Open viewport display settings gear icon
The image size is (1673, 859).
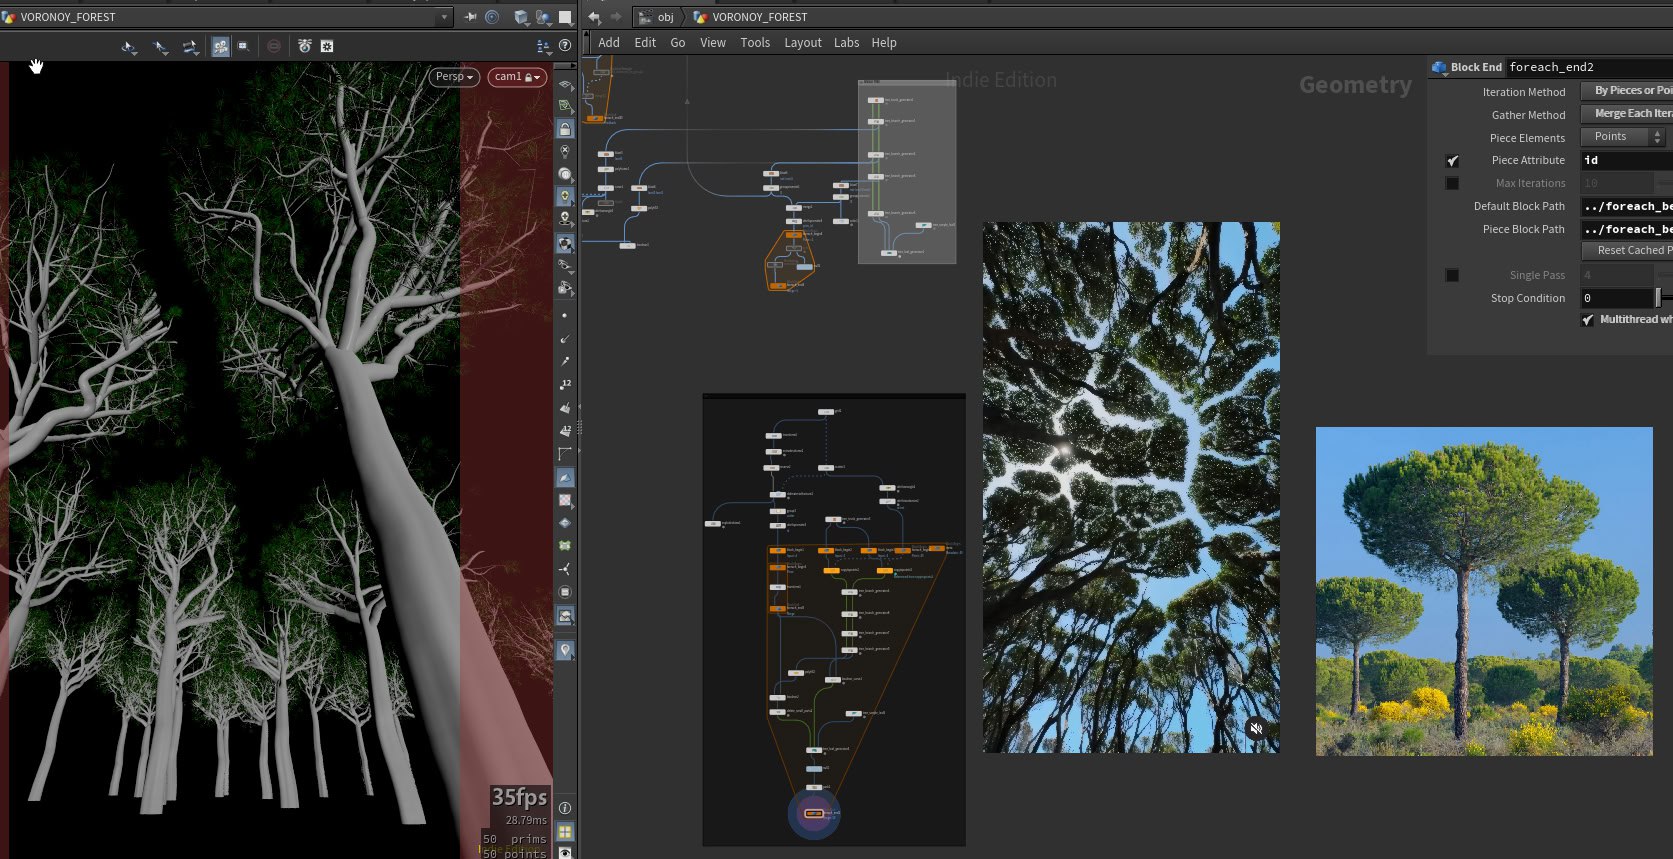click(x=326, y=46)
